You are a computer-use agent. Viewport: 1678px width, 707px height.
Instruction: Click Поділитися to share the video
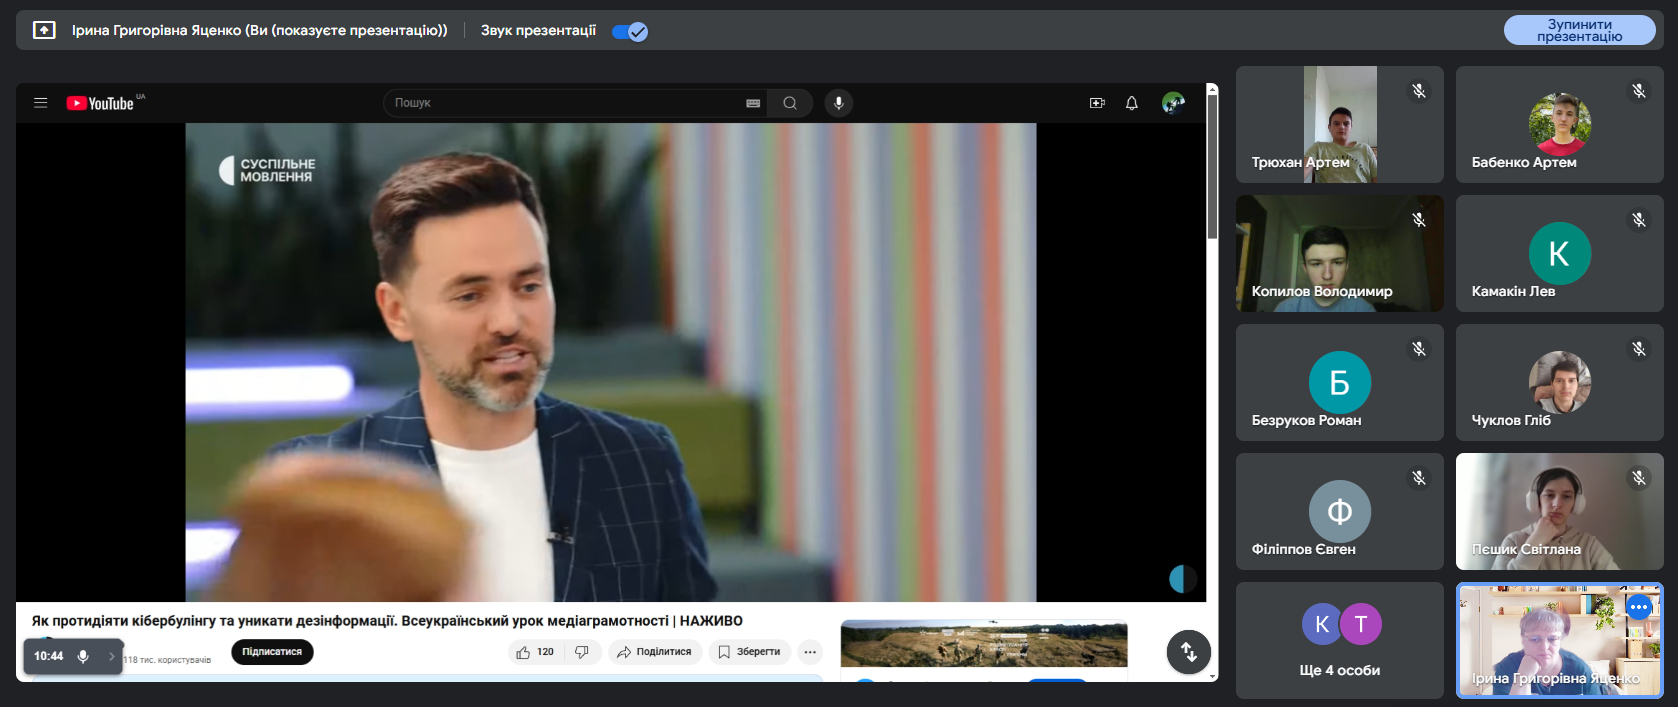(655, 652)
